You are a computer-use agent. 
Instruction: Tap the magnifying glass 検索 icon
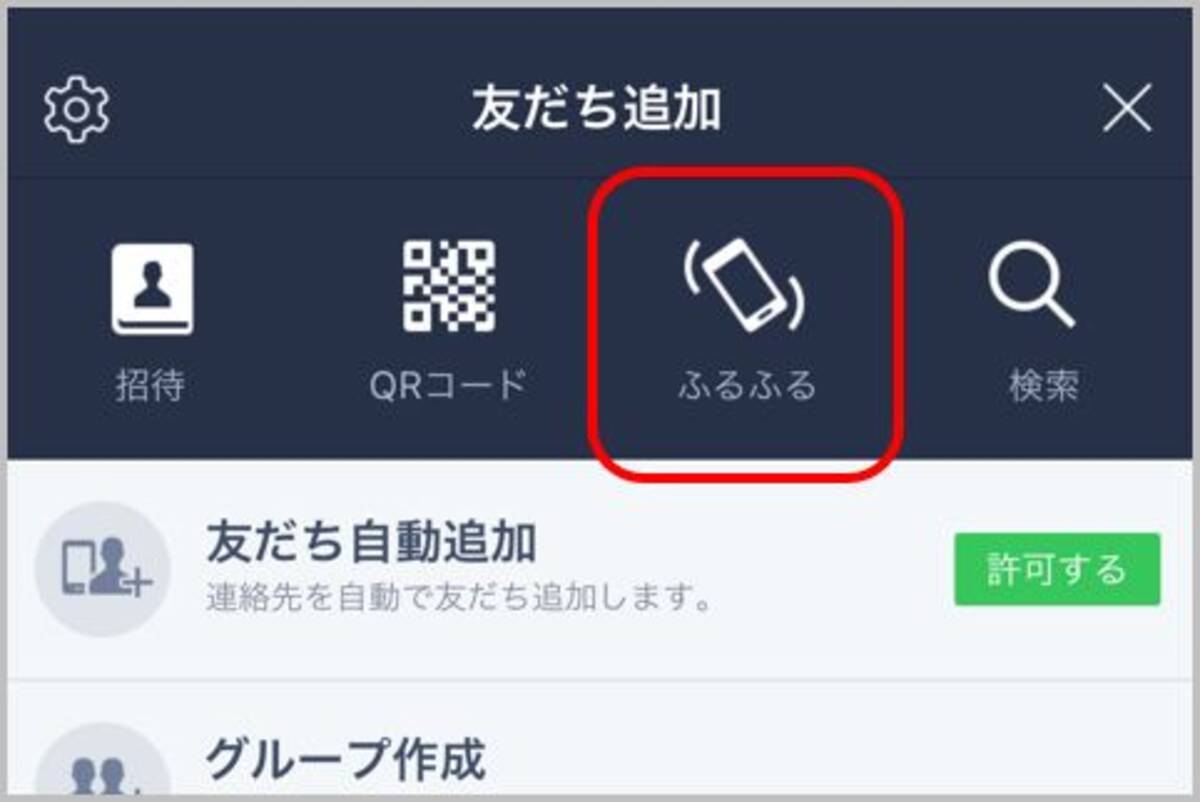[x=1034, y=287]
